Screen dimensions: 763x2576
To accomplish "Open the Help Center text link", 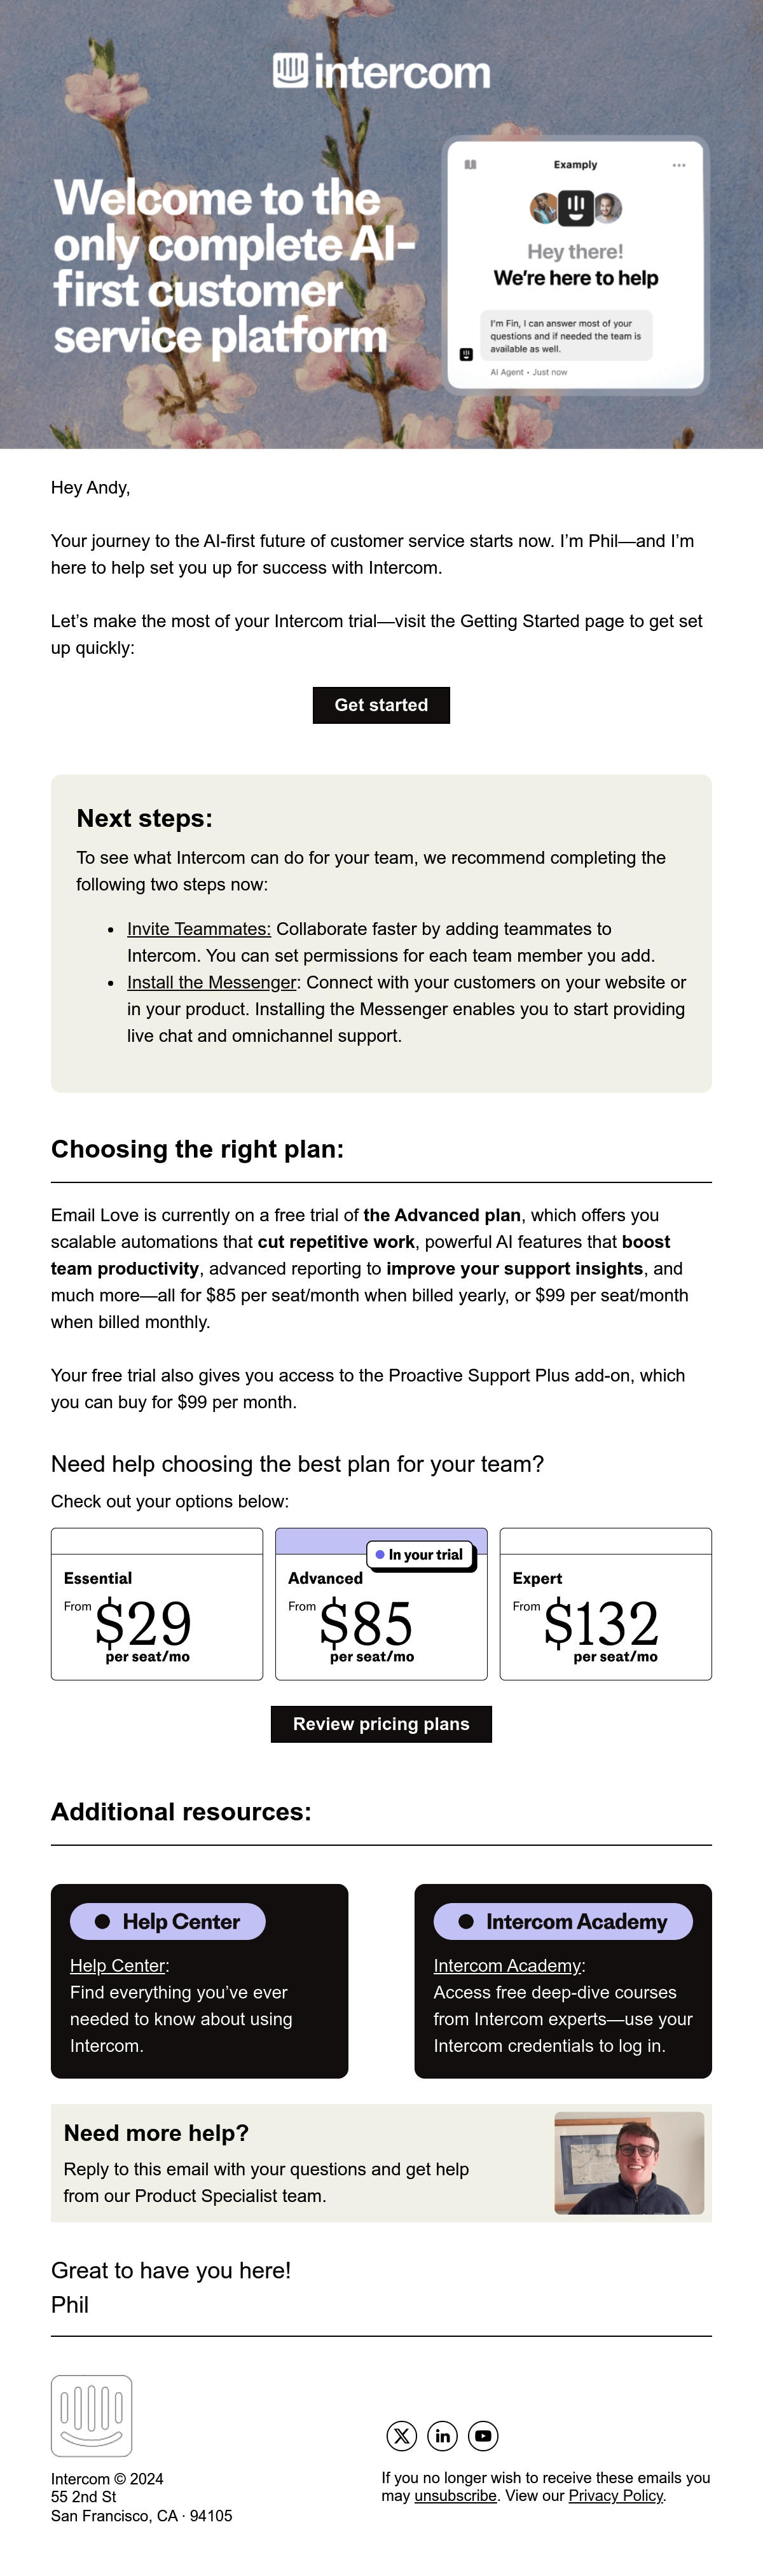I will 117,1965.
